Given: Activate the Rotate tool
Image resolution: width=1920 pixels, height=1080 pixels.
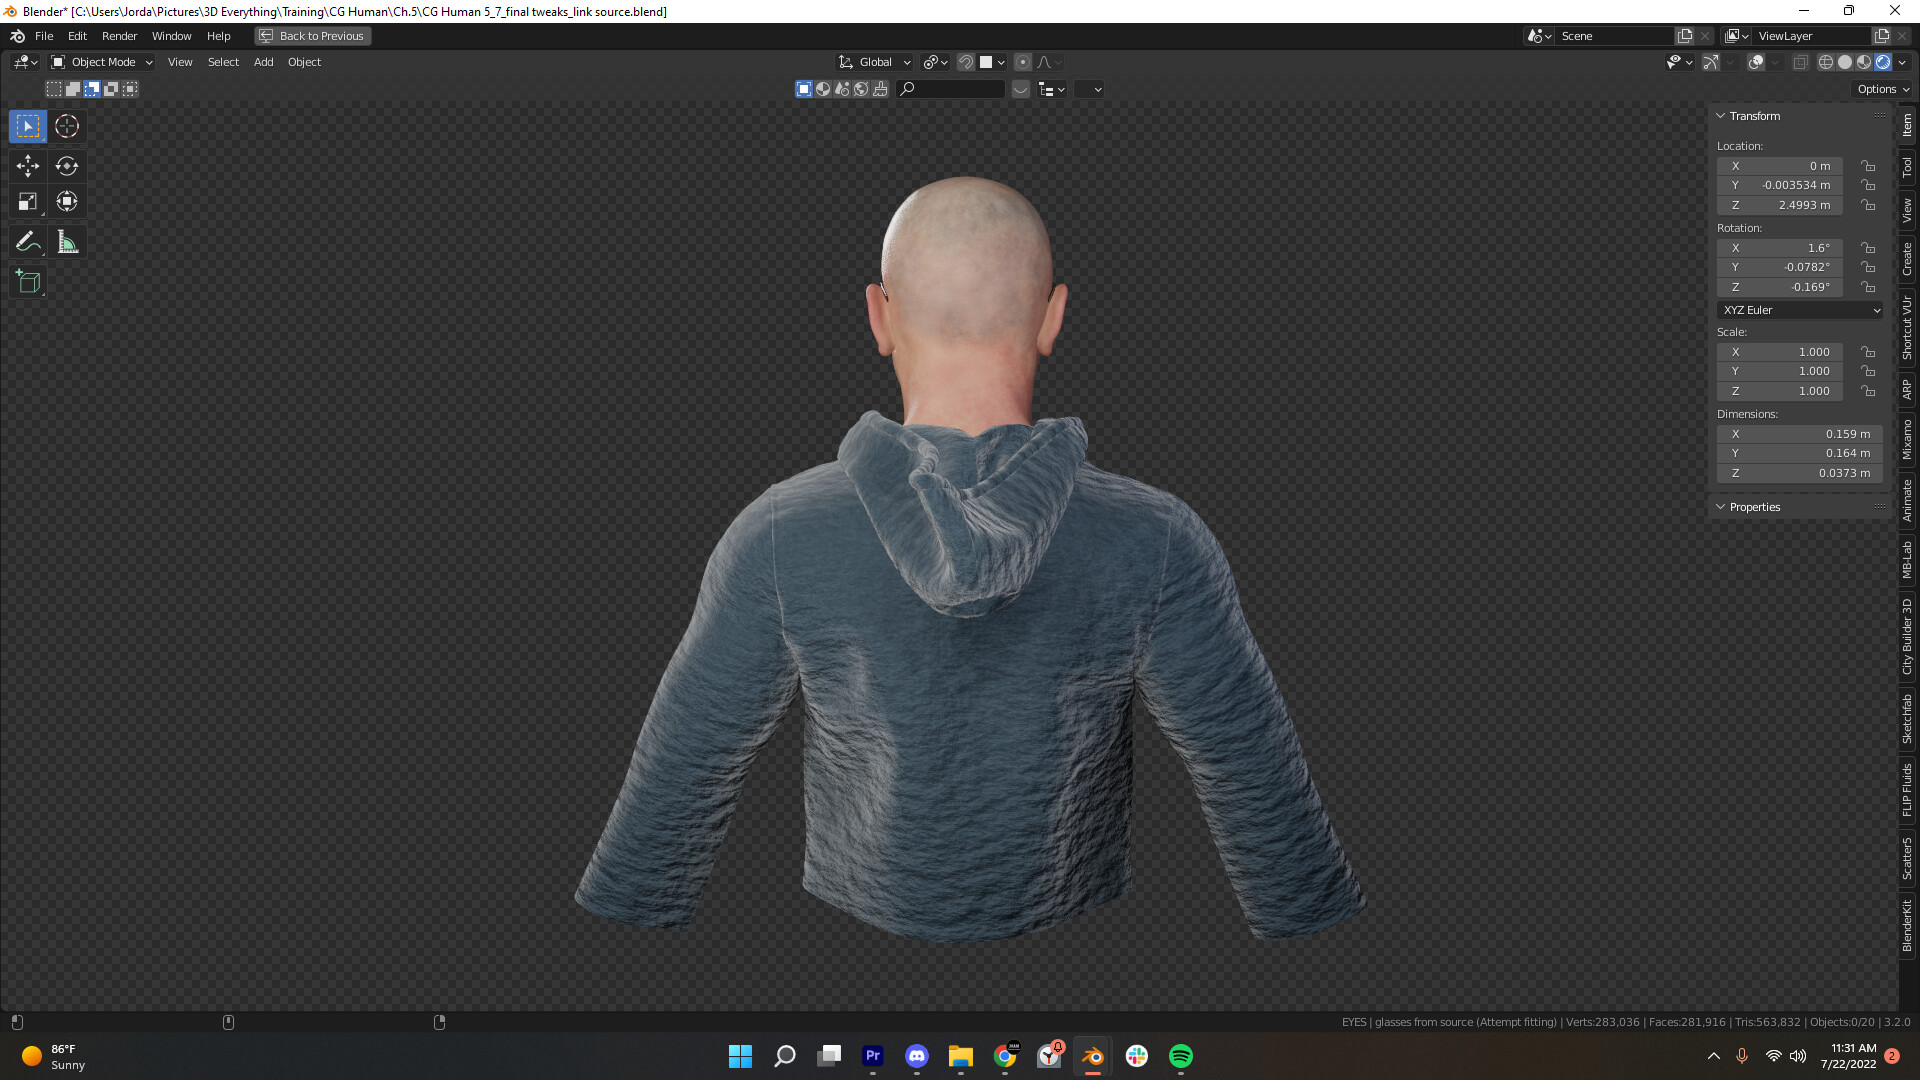Looking at the screenshot, I should coord(67,166).
